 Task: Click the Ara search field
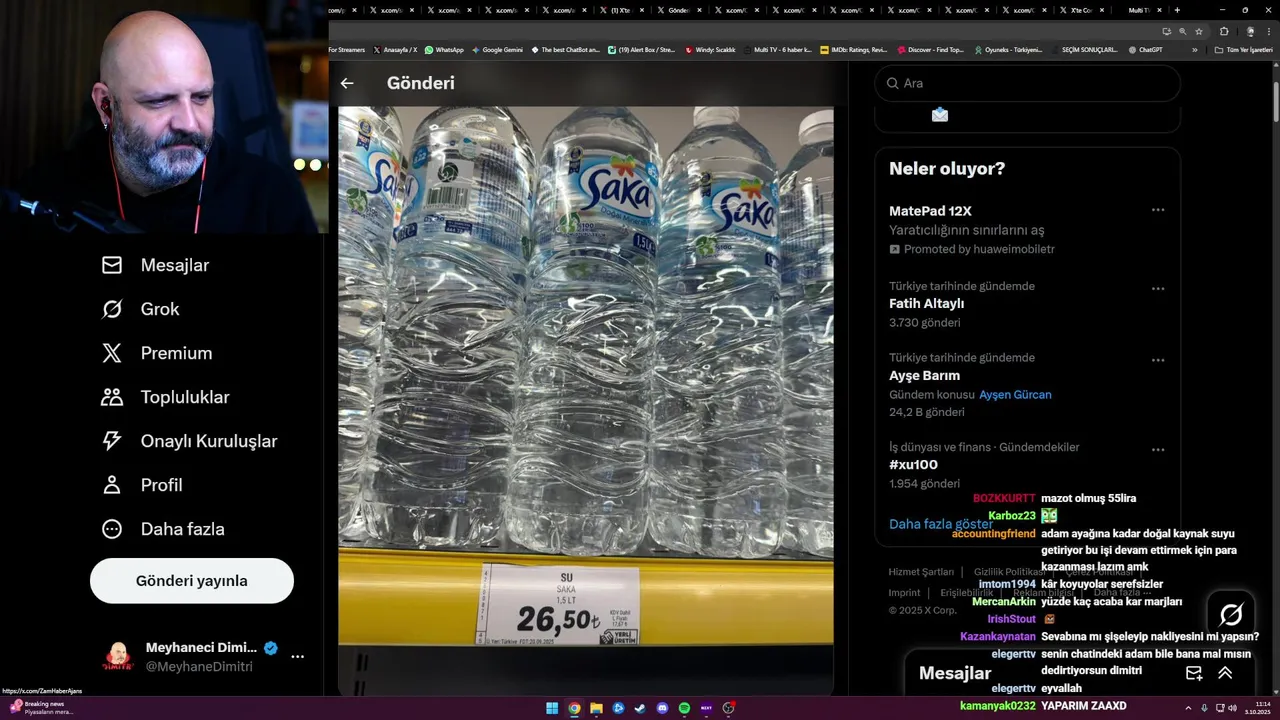pos(1028,83)
